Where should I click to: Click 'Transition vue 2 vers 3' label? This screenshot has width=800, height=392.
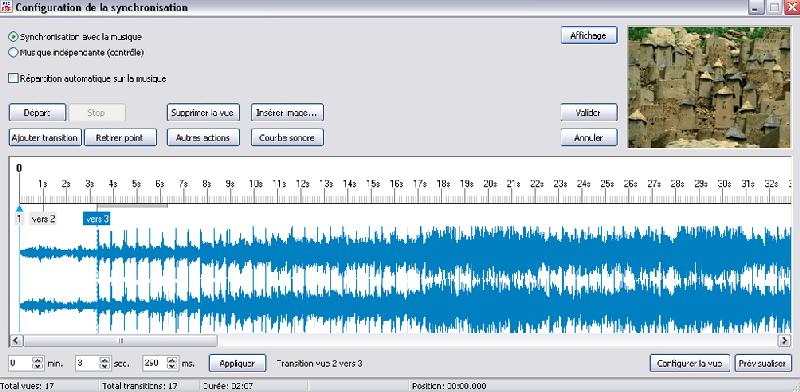click(319, 363)
